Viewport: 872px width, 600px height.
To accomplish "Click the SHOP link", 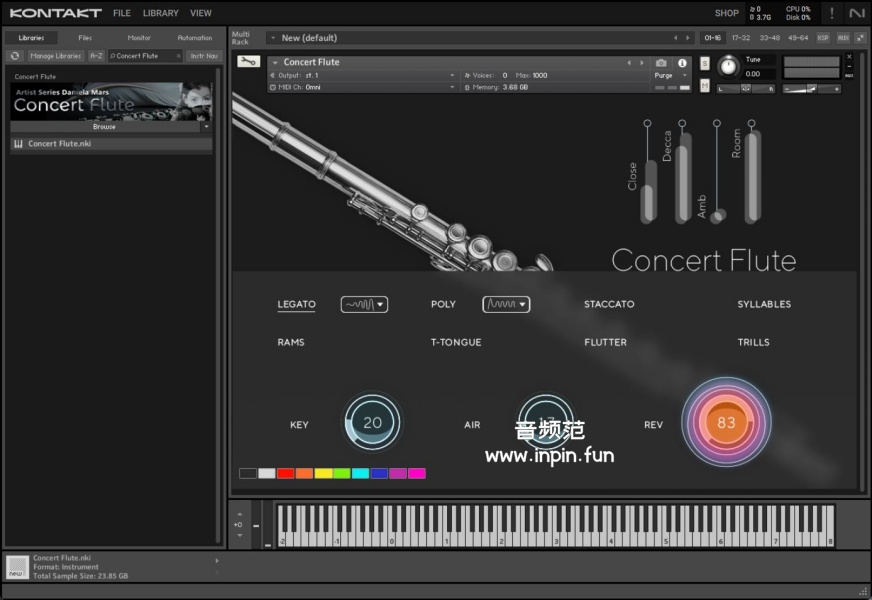I will tap(726, 13).
